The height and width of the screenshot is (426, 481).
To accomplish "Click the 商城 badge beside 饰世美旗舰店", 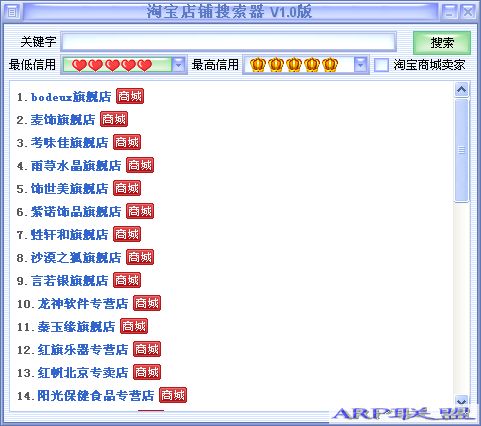I will pyautogui.click(x=127, y=188).
